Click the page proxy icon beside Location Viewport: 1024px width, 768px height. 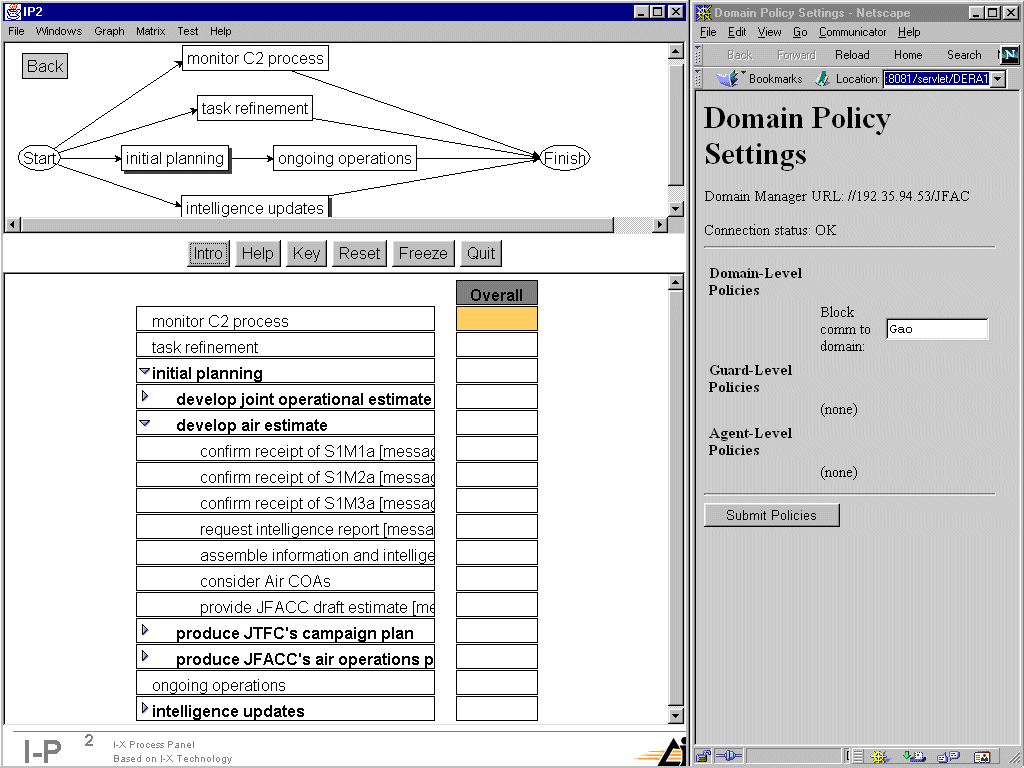(822, 79)
